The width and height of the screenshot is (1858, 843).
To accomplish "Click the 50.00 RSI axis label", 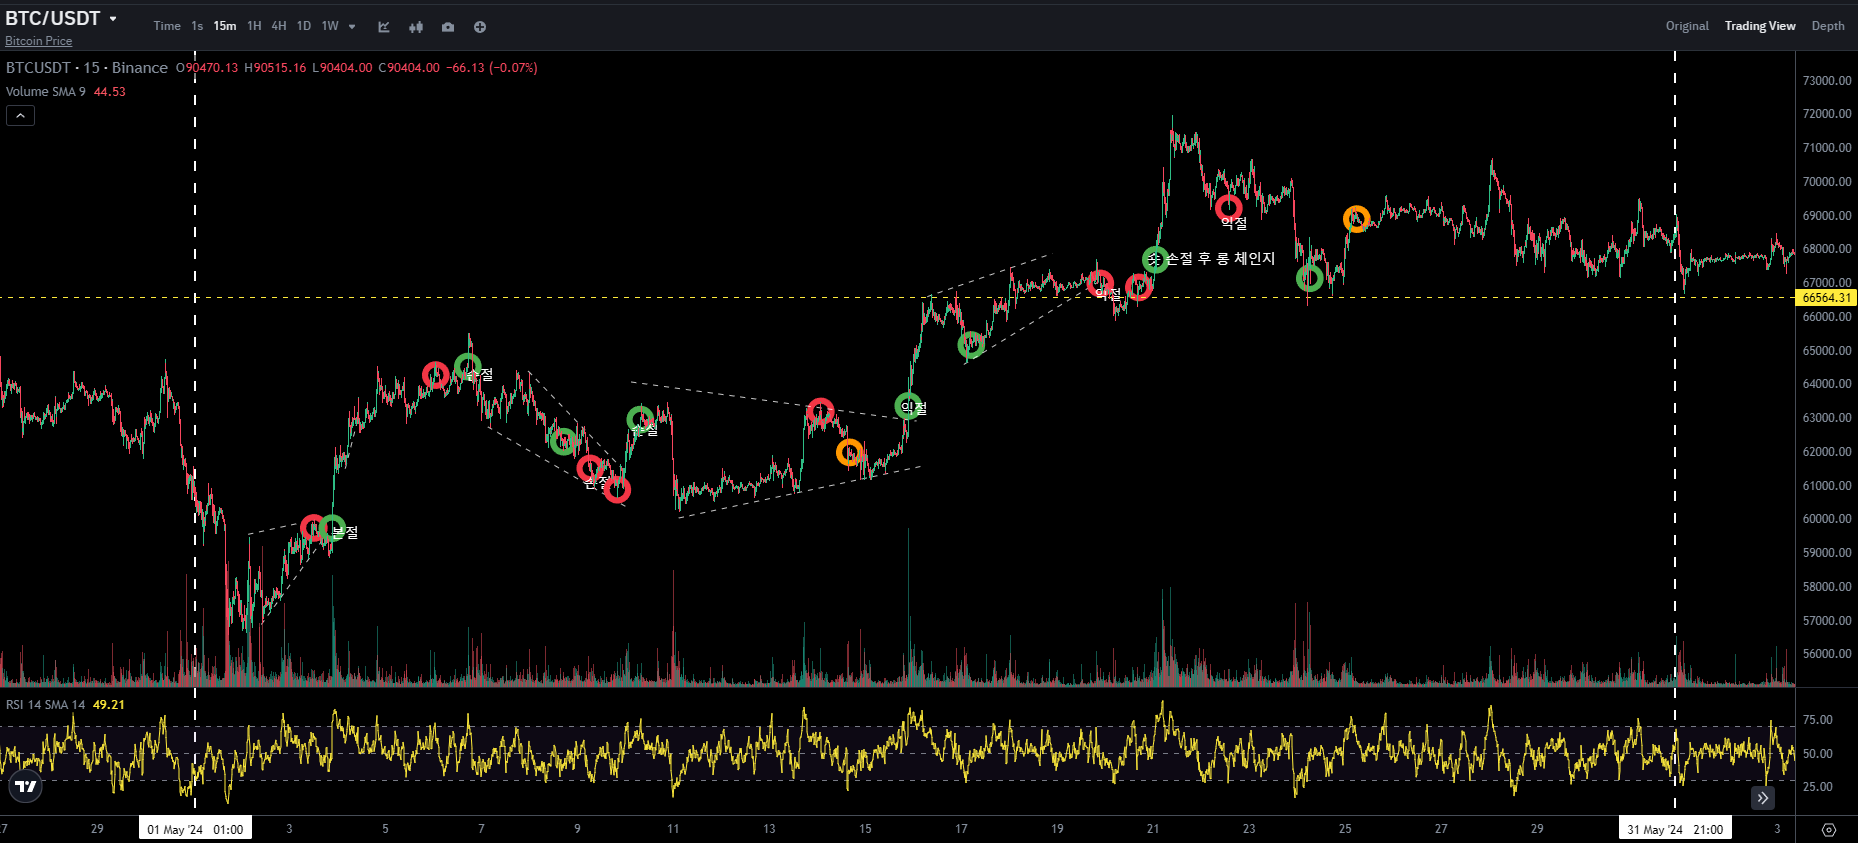I will [x=1817, y=754].
